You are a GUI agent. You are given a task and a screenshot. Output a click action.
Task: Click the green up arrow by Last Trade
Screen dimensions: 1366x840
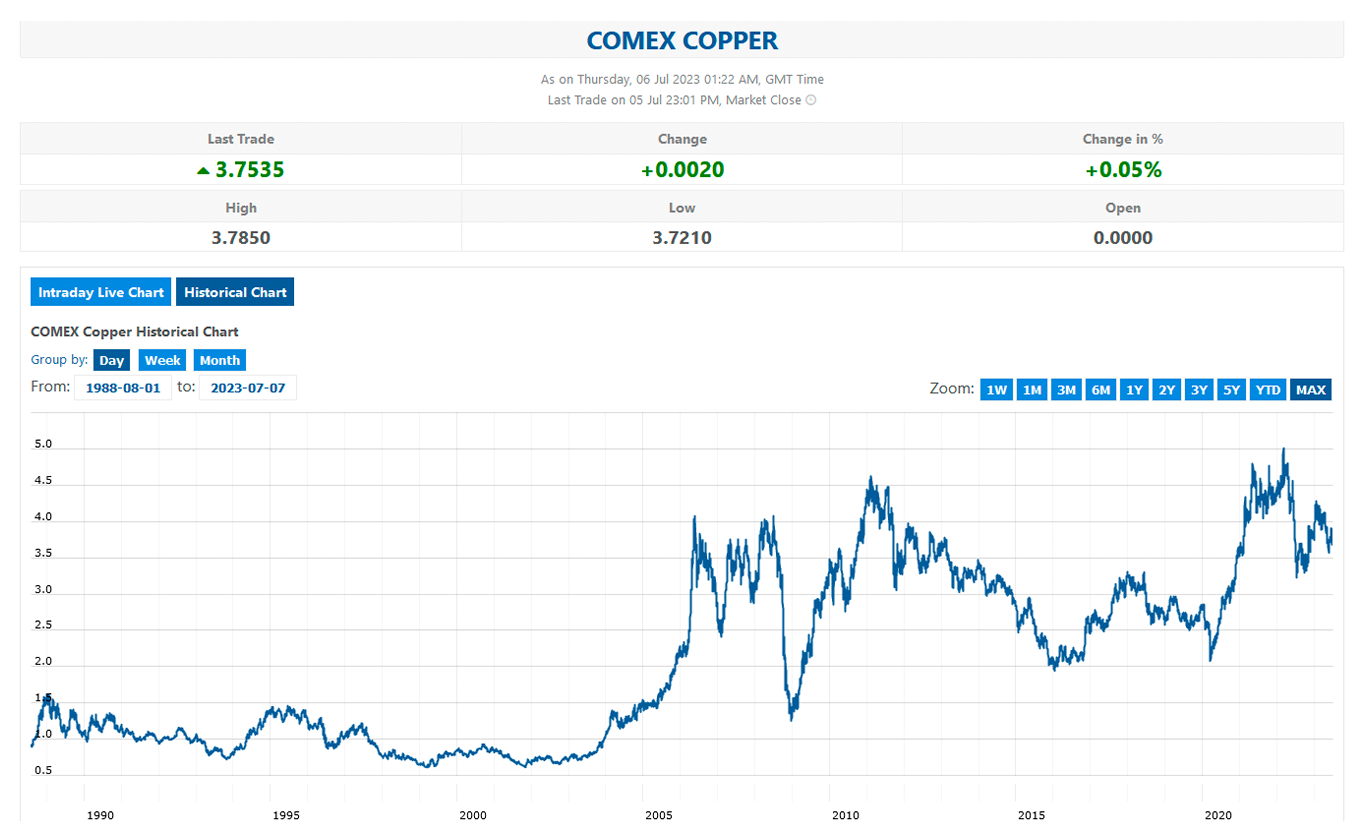click(x=203, y=171)
